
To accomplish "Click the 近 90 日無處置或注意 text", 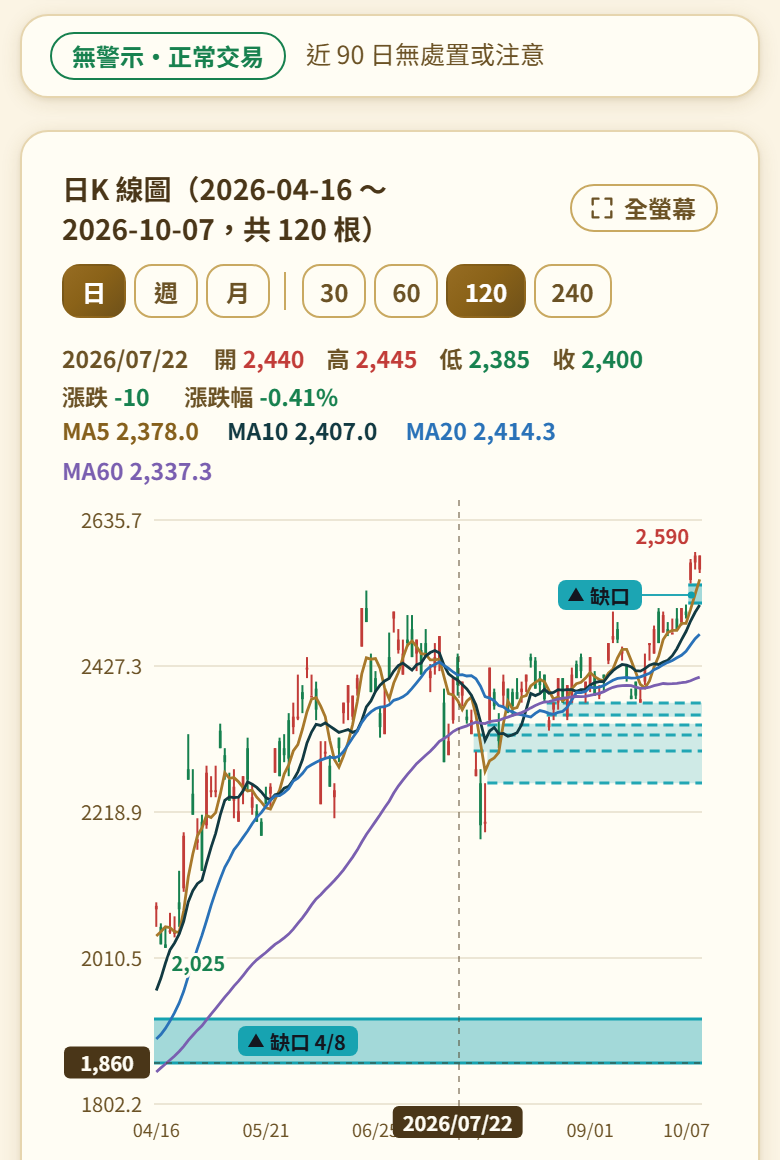I will 426,55.
